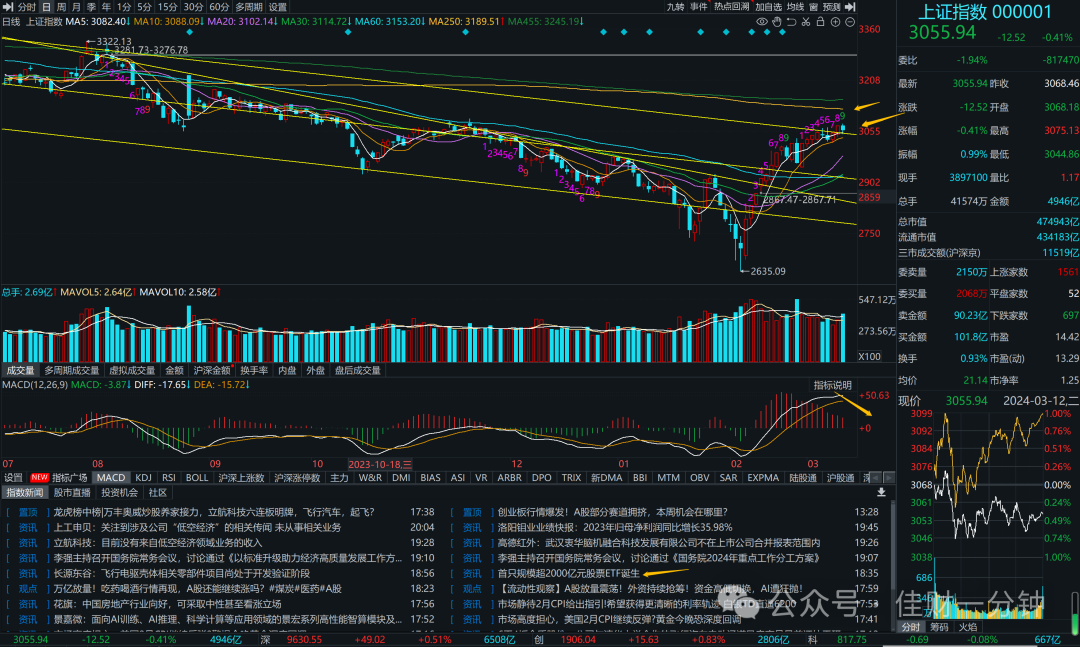Select the 换手率 turnover tab
Screen dimensions: 1080x647
pos(254,370)
